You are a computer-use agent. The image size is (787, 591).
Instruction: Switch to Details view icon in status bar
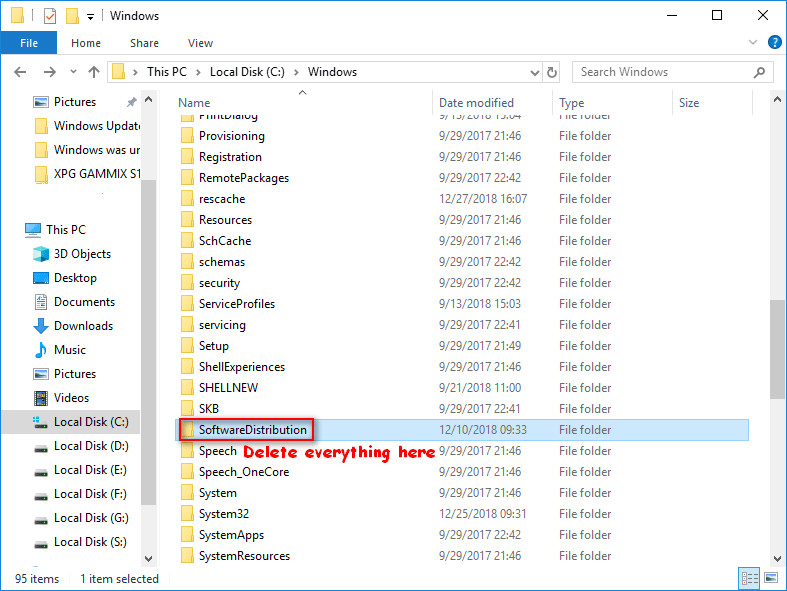coord(749,578)
